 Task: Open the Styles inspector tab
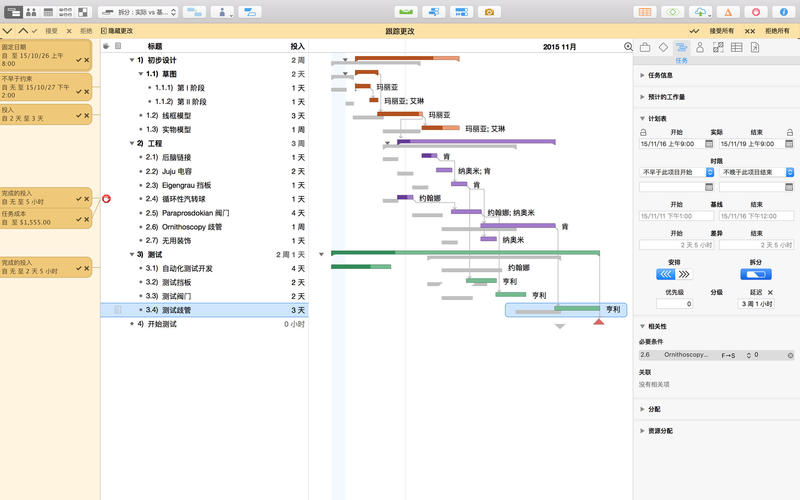click(x=718, y=47)
